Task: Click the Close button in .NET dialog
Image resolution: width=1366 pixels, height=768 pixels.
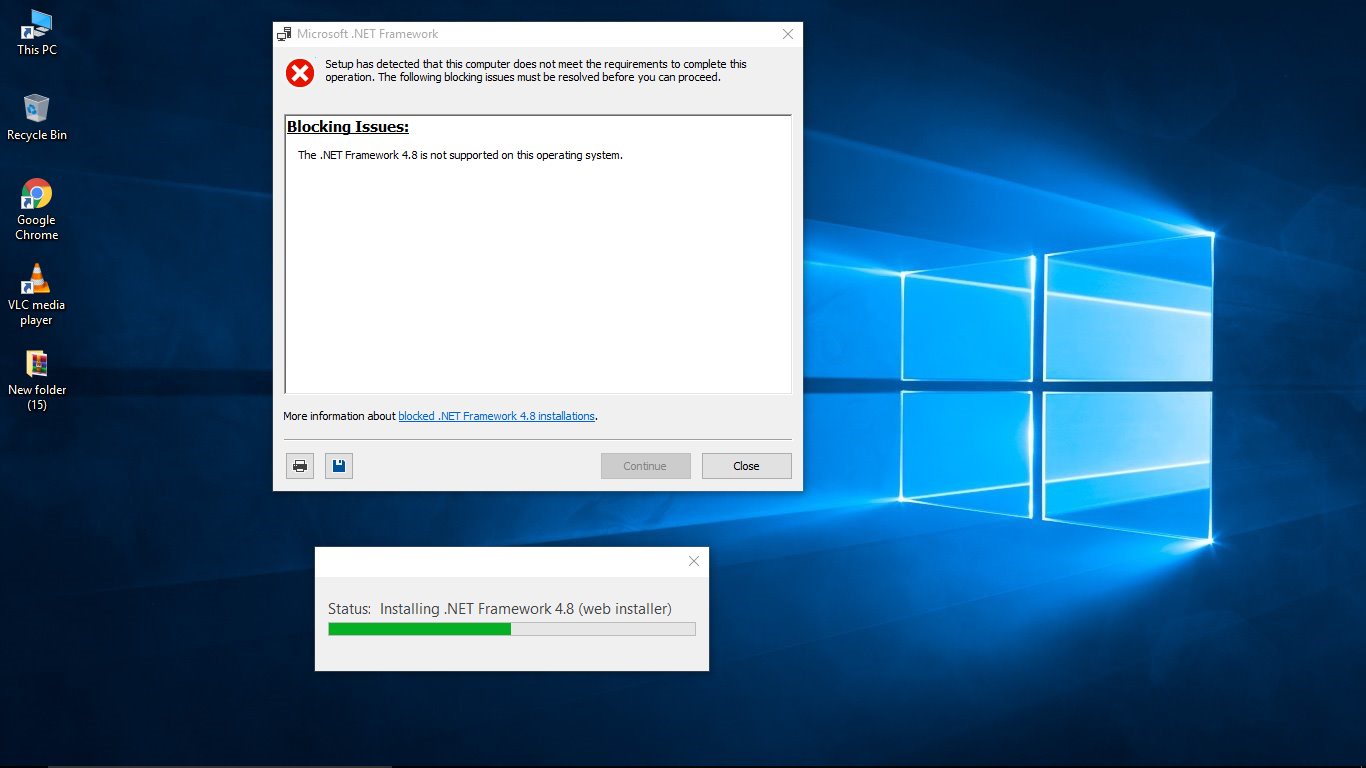Action: [x=746, y=466]
